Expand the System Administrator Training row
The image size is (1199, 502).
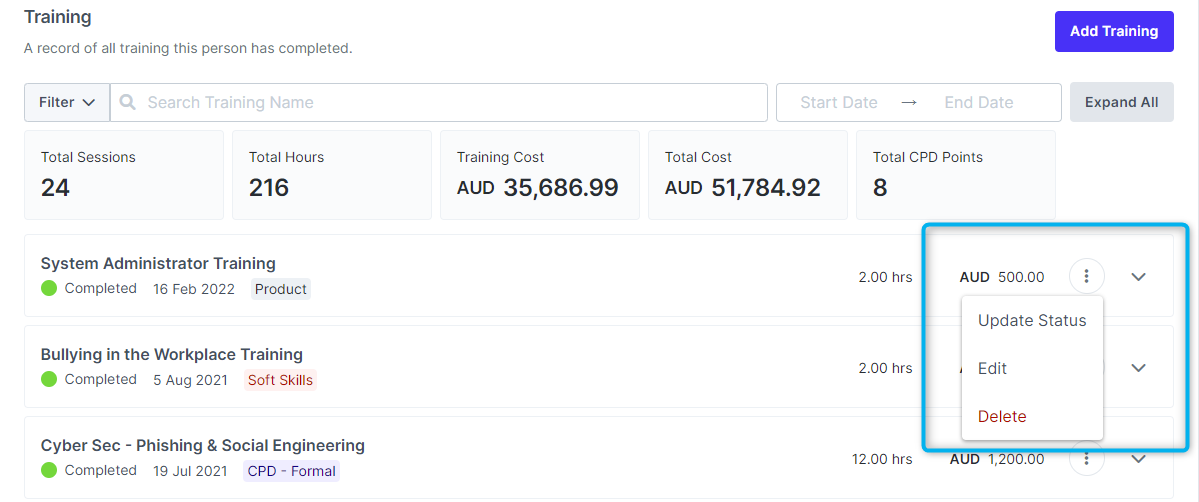pos(1138,277)
